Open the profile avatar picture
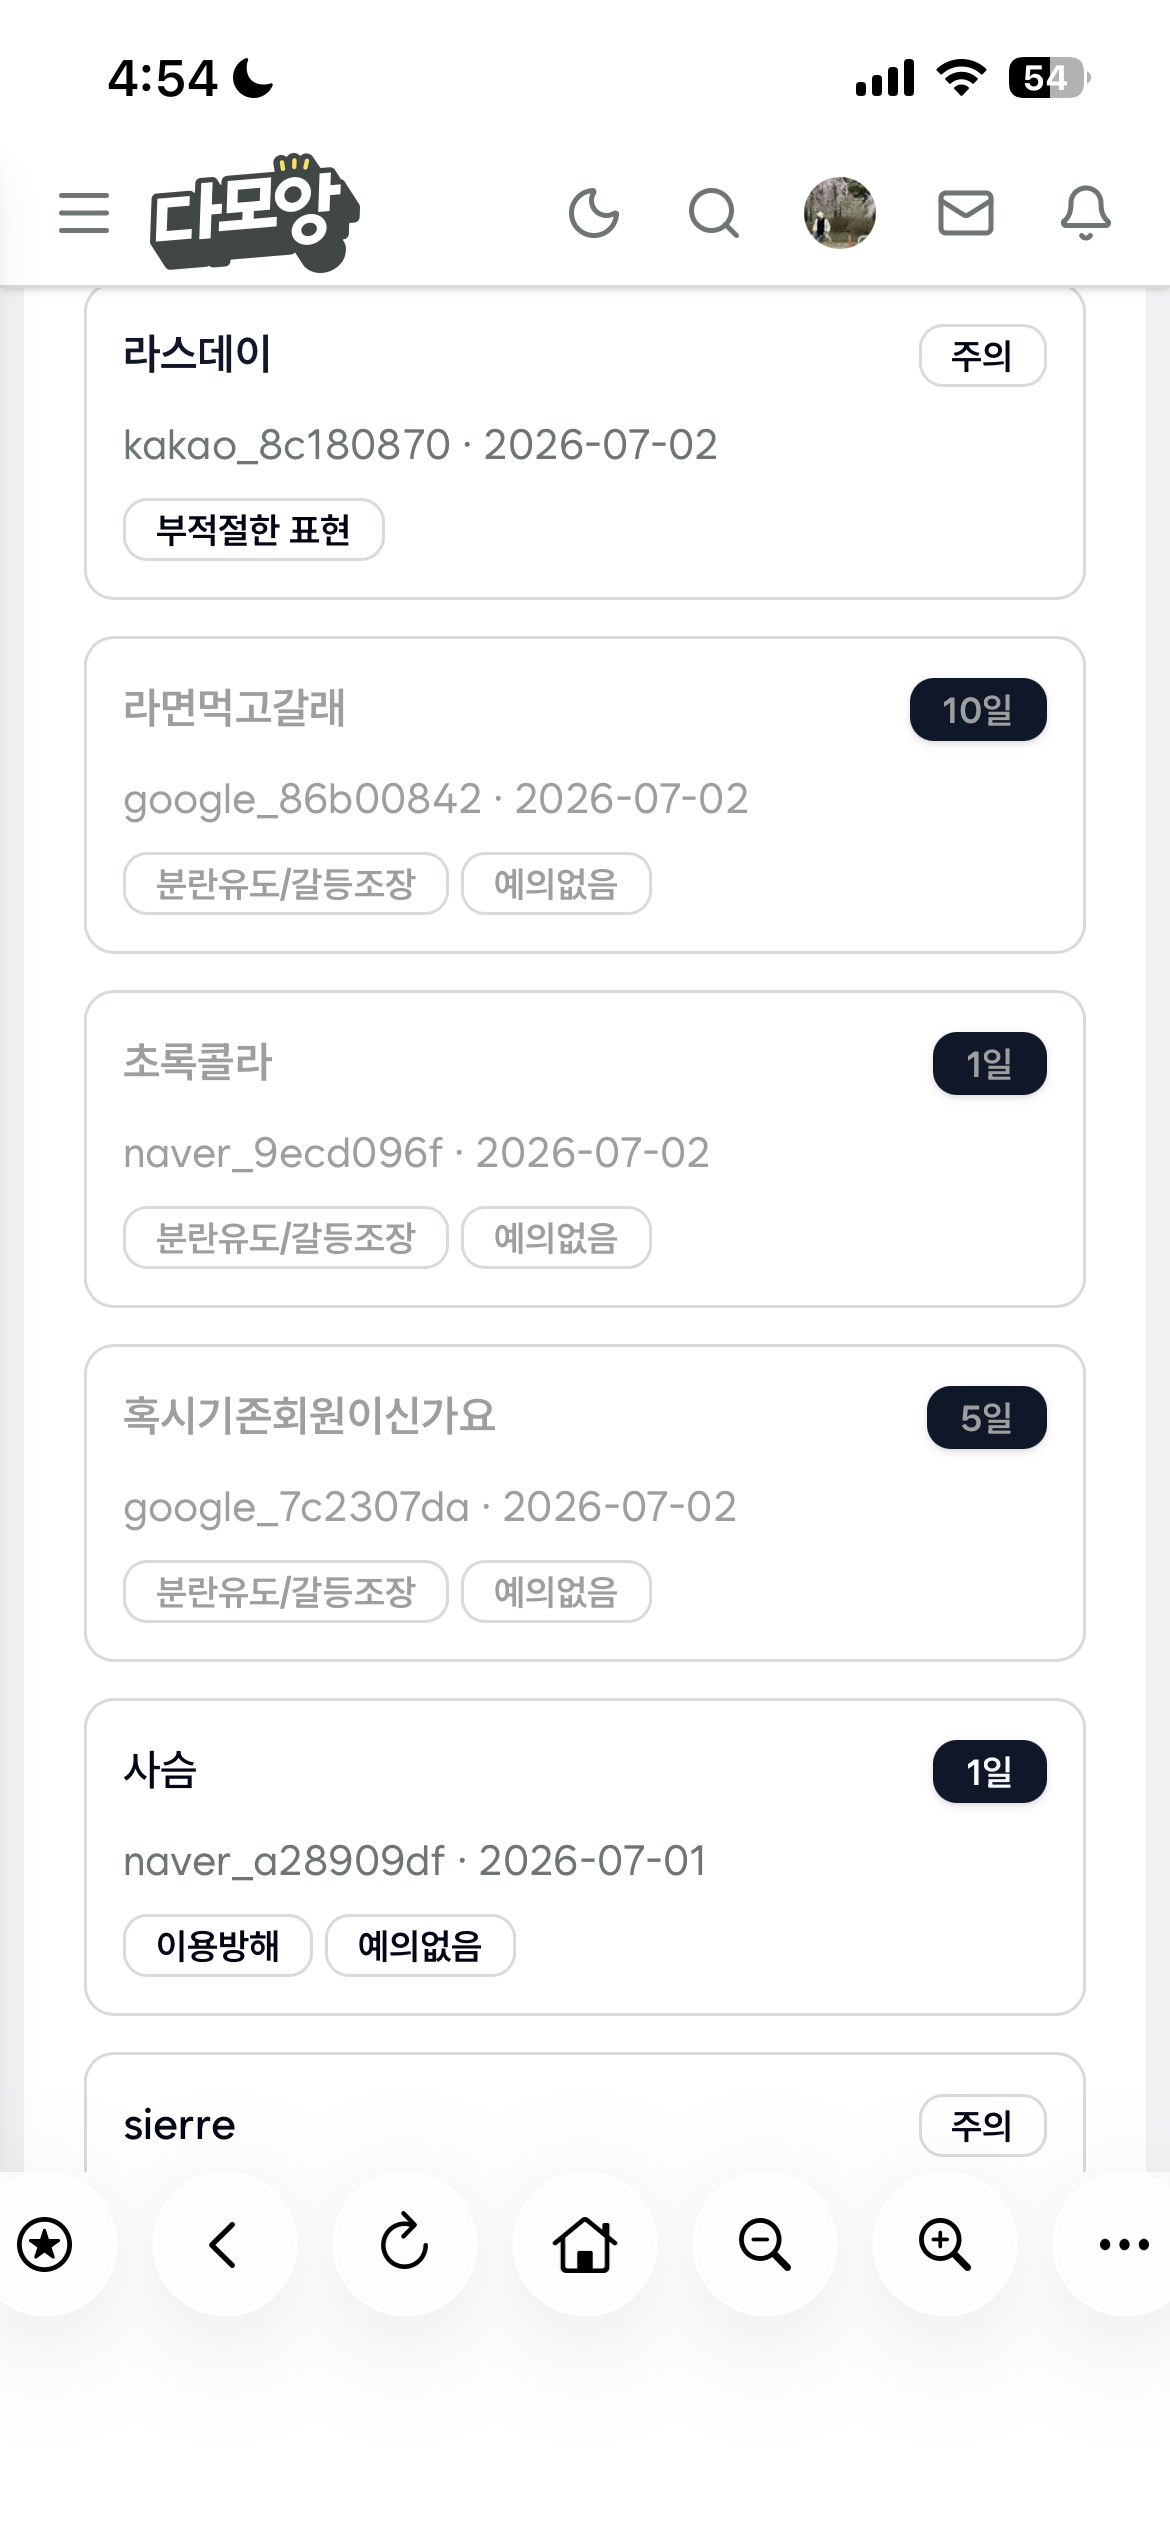The height and width of the screenshot is (2532, 1170). click(x=840, y=213)
